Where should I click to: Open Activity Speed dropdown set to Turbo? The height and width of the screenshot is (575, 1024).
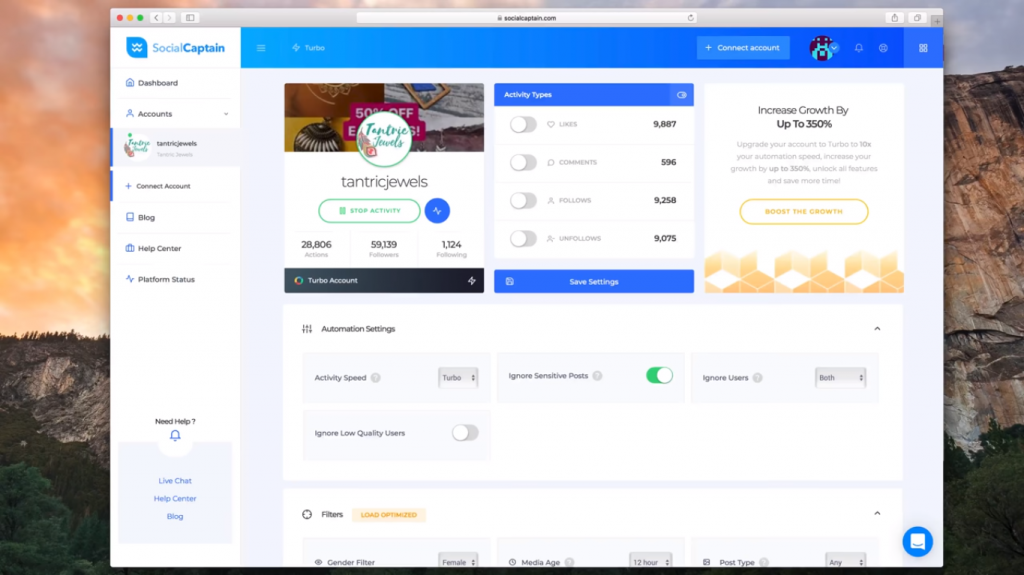(458, 378)
